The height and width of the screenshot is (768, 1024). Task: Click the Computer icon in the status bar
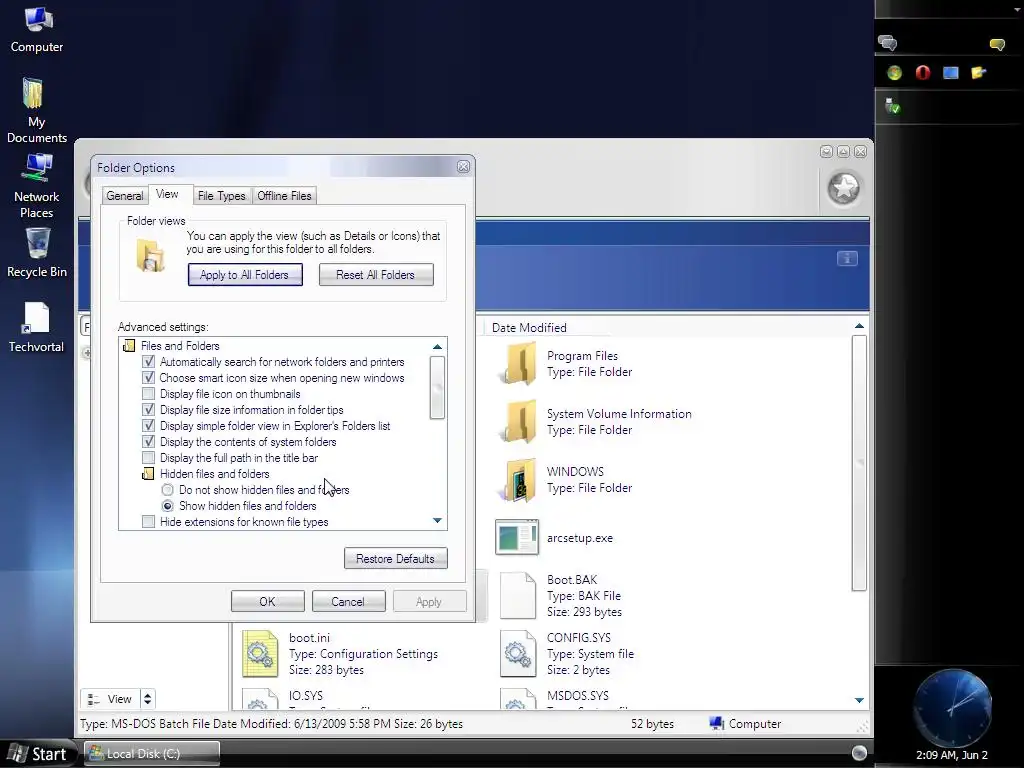click(x=716, y=724)
